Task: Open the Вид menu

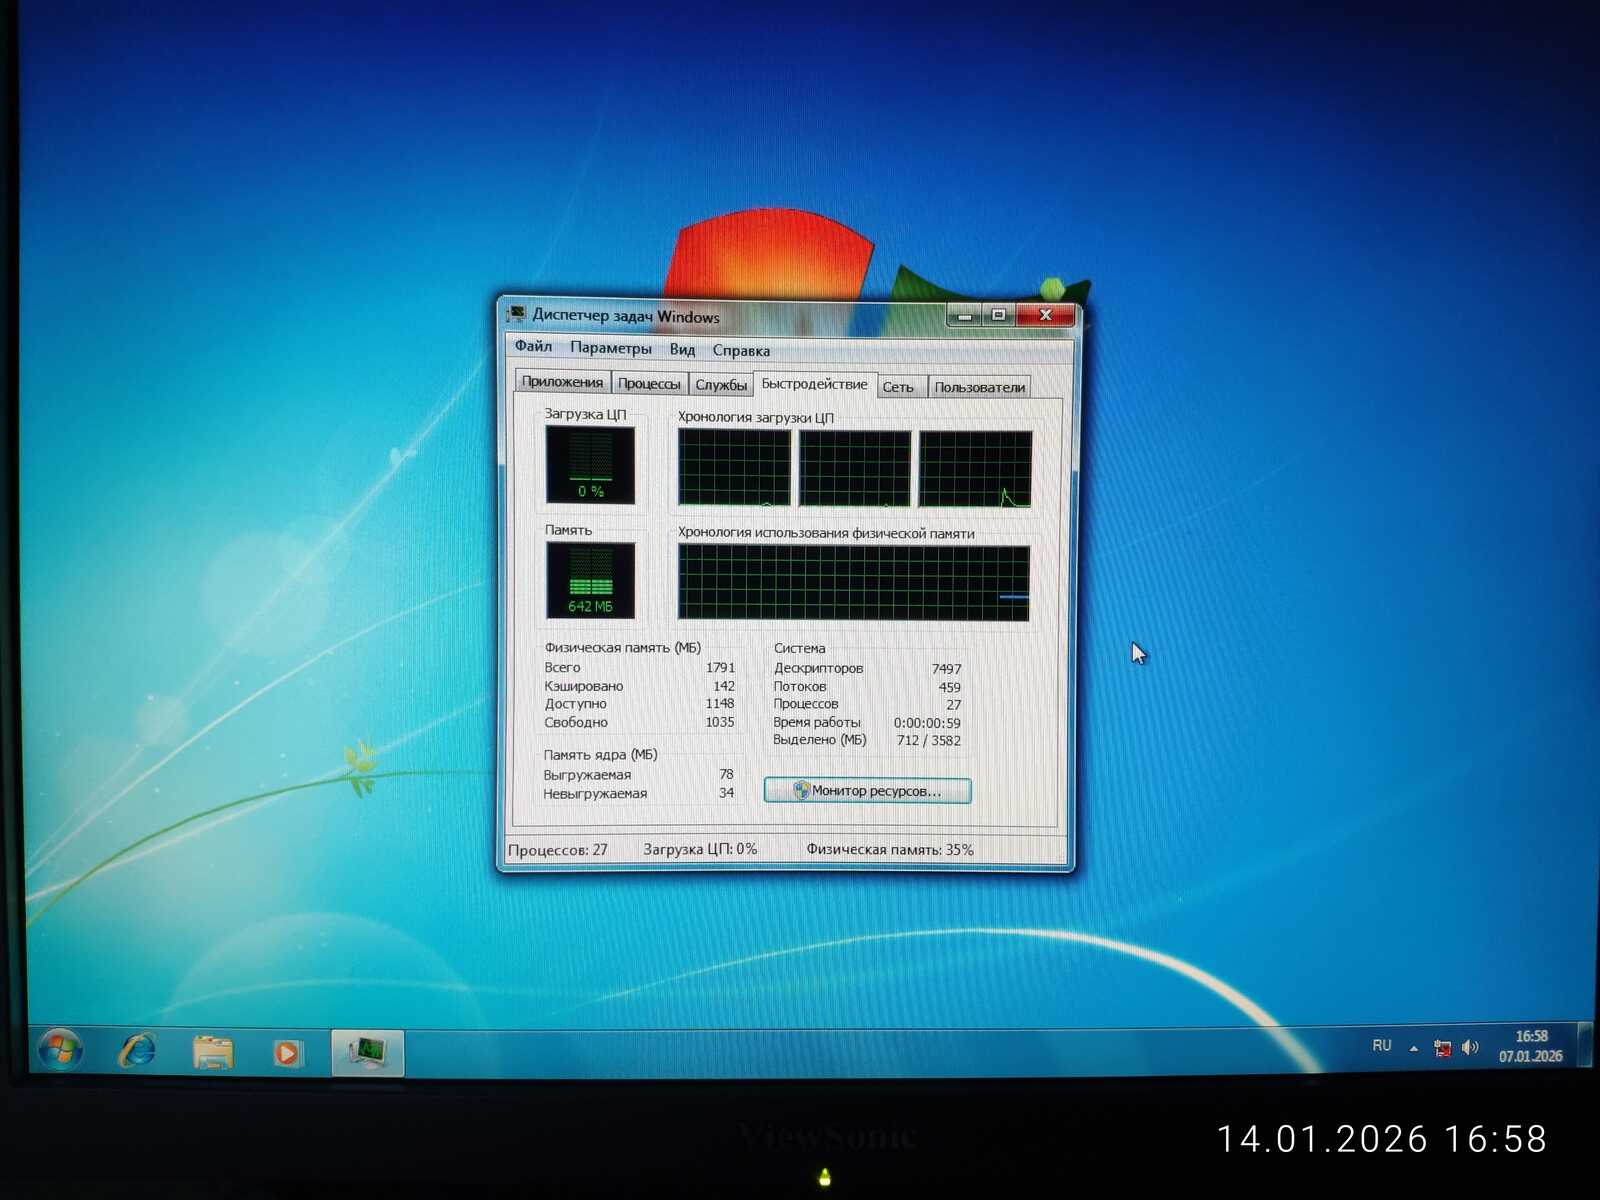Action: coord(682,349)
